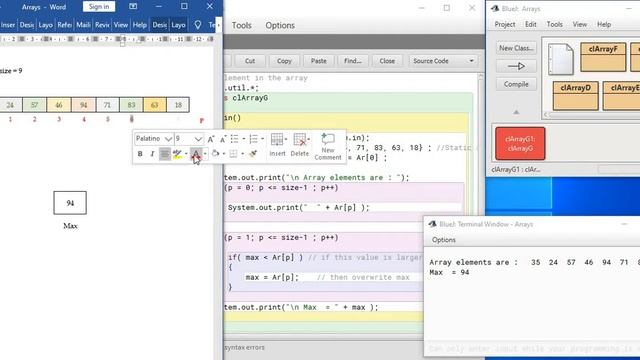This screenshot has height=360, width=640.
Task: Click the Delete table icon
Action: 300,139
